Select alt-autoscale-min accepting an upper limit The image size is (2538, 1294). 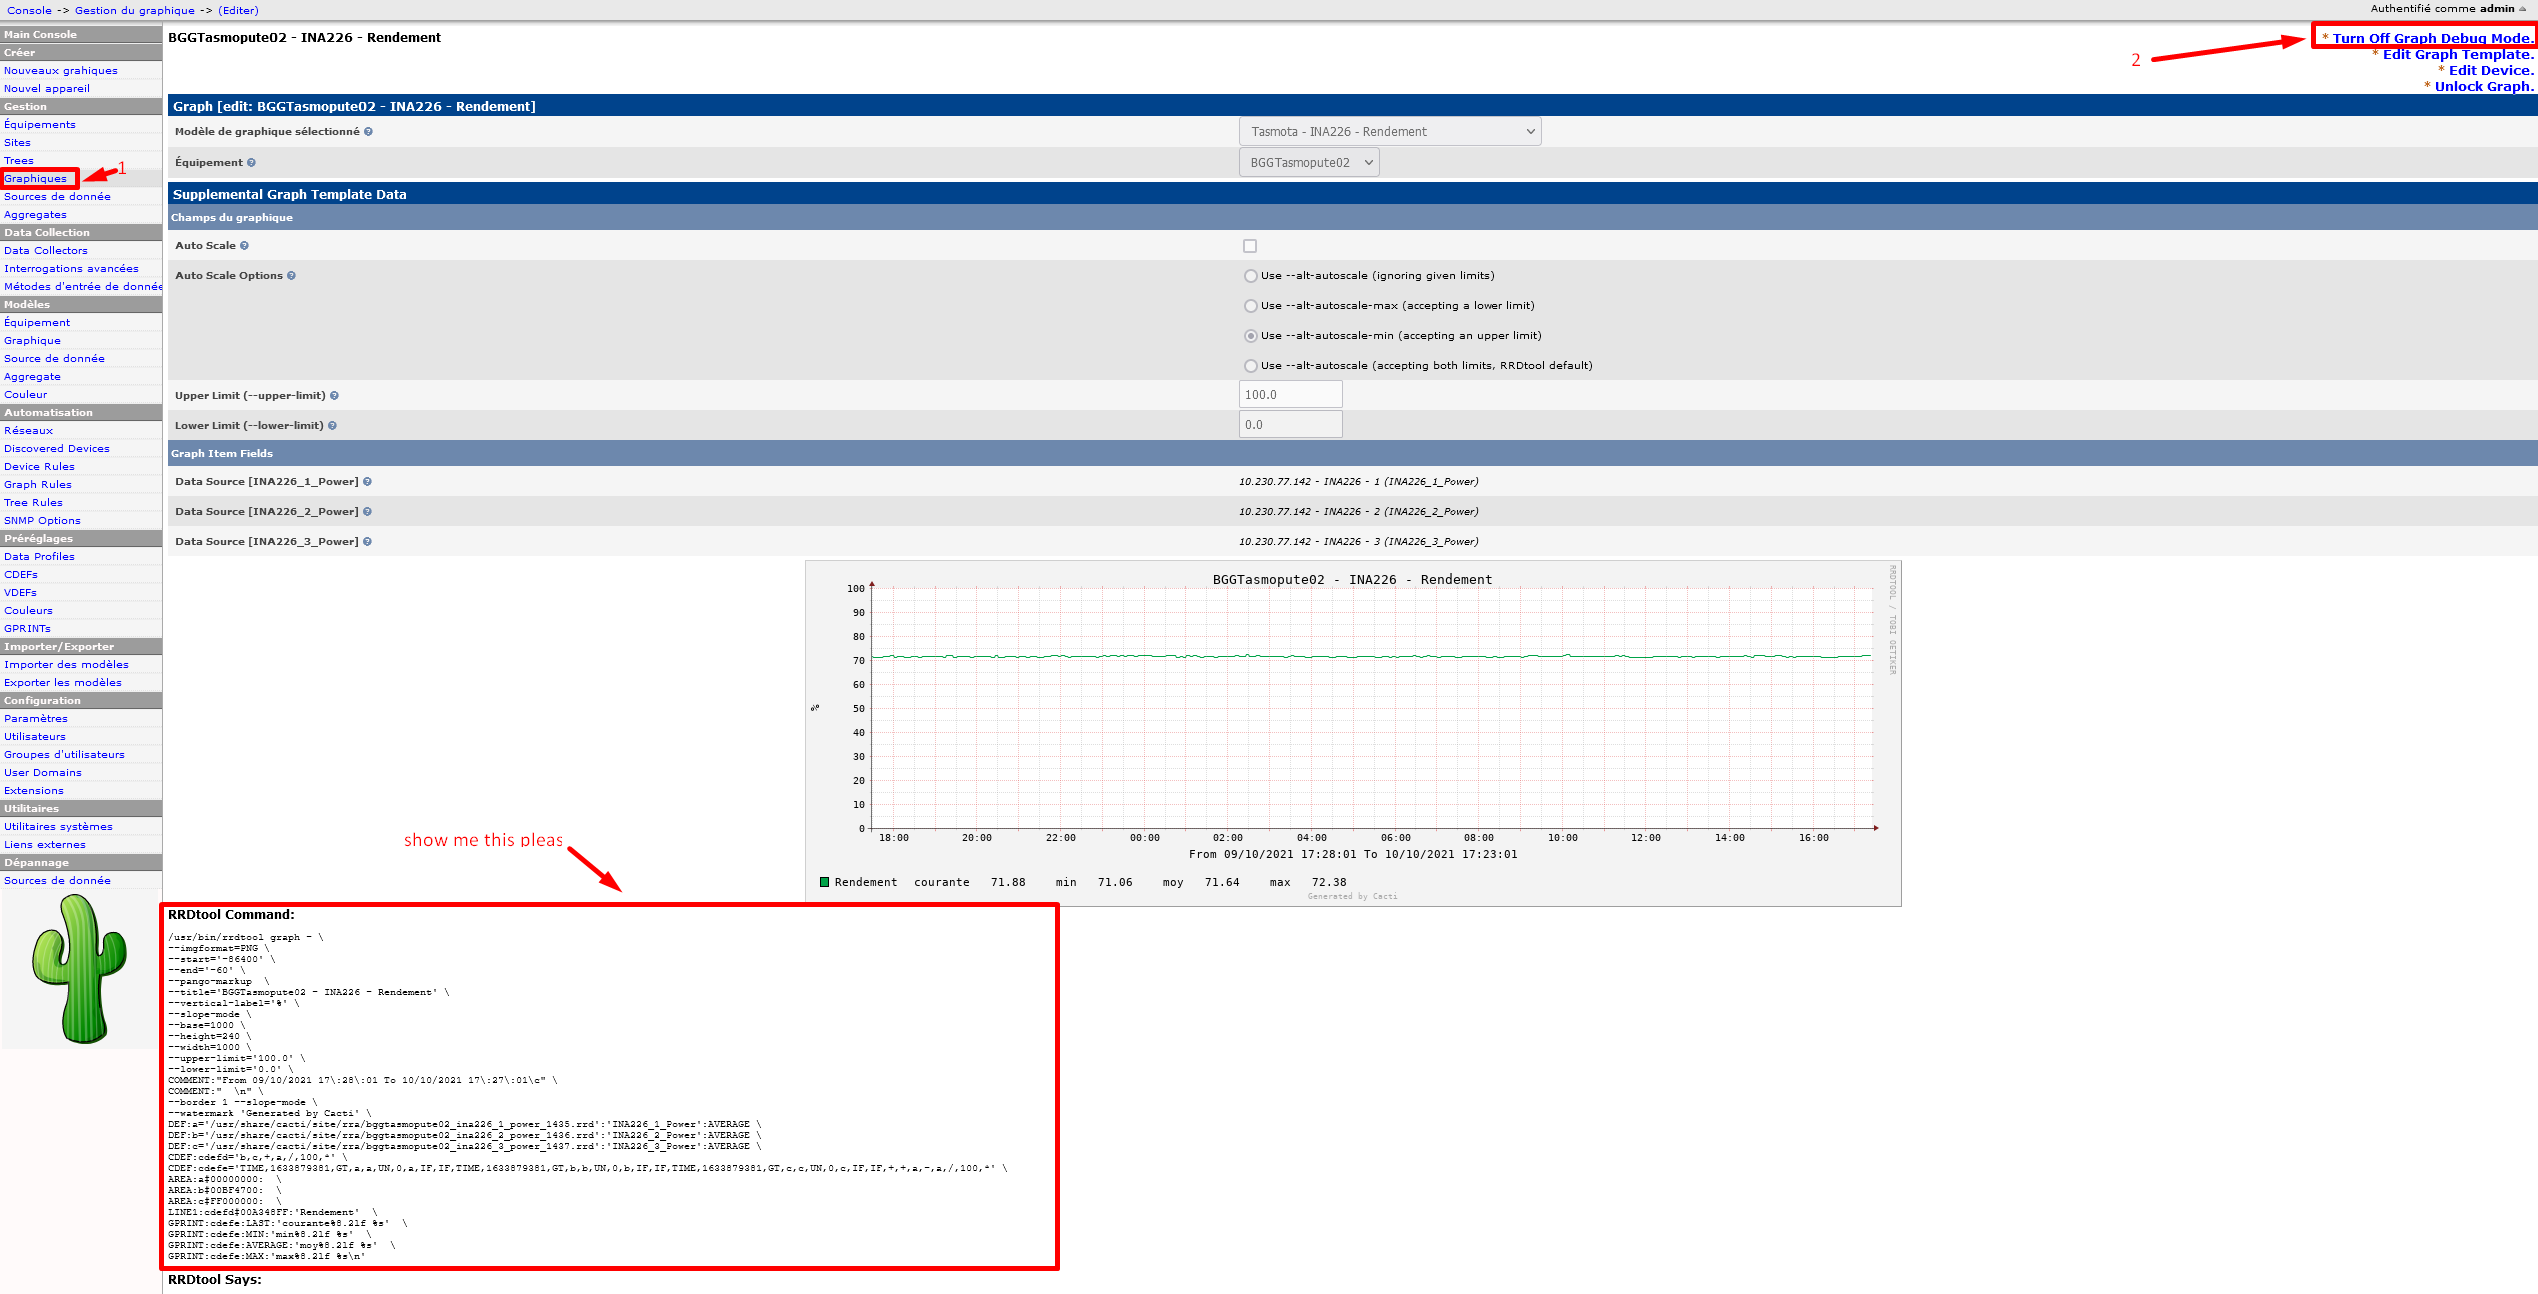(1250, 336)
